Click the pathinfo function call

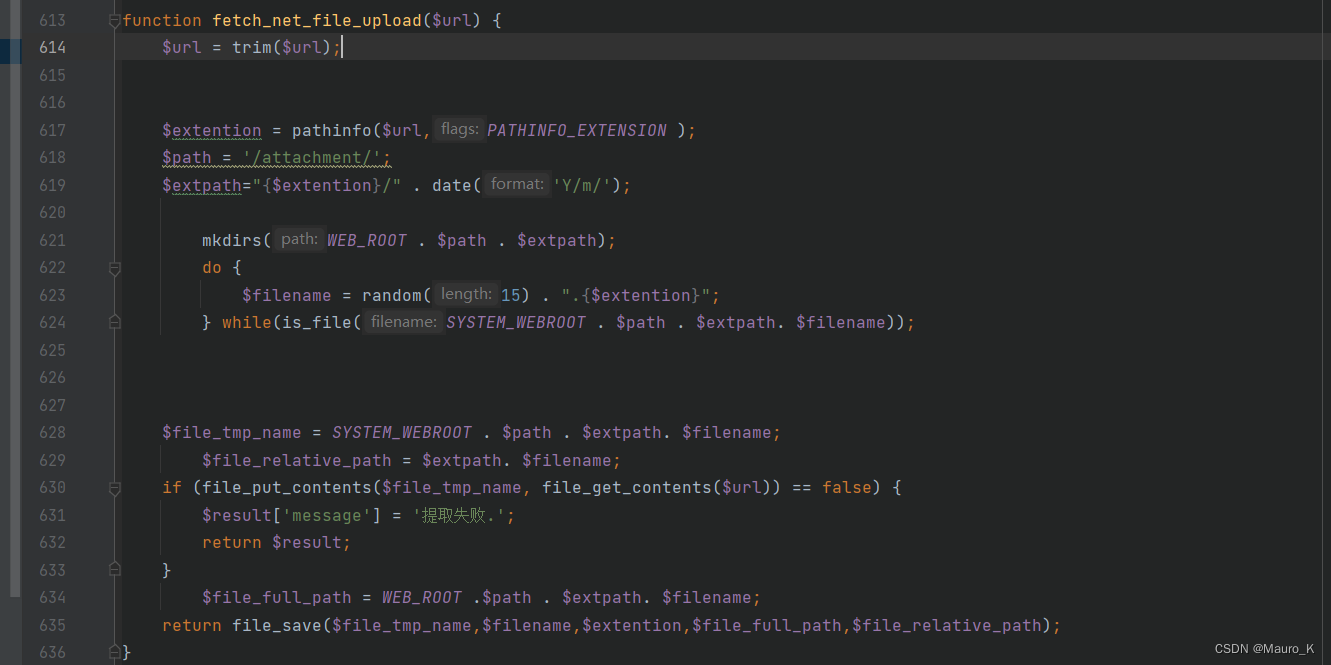[x=332, y=130]
